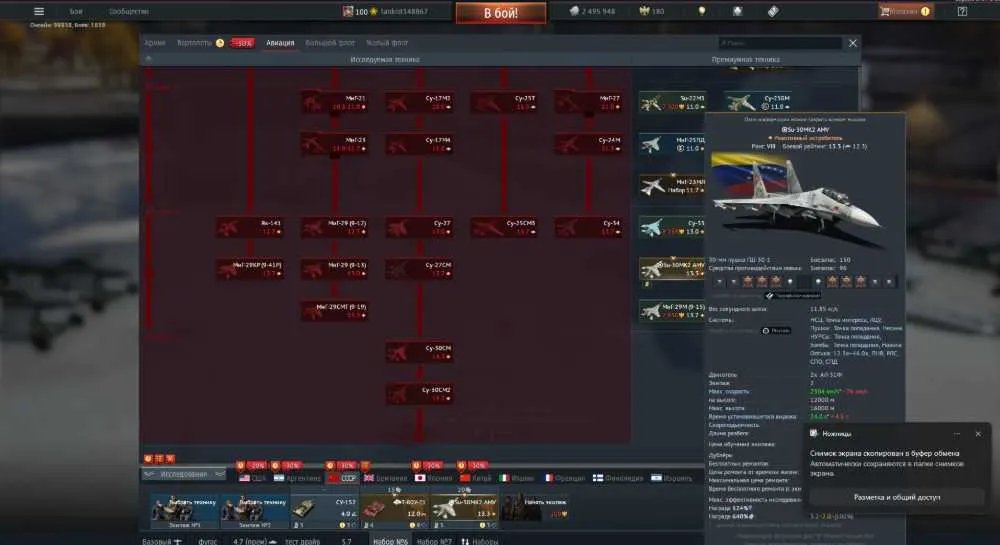The image size is (1000, 545).
Task: Choose the Япония nation flag
Action: 433,477
